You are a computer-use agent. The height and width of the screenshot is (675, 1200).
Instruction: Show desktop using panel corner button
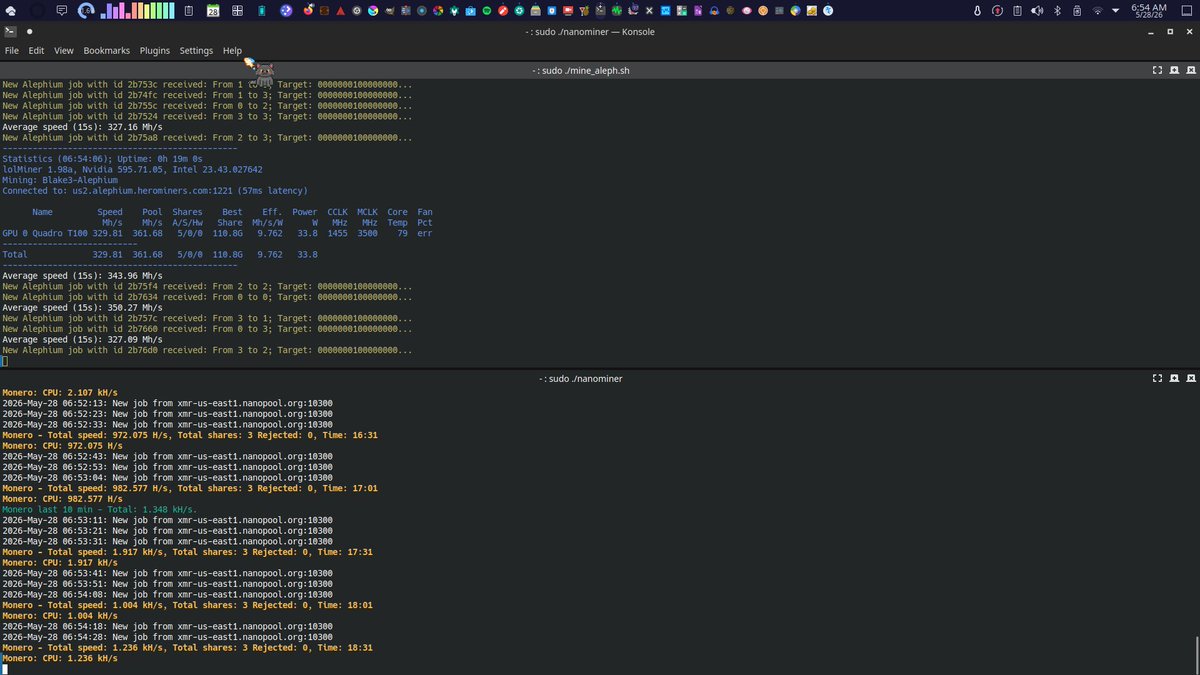[1186, 10]
